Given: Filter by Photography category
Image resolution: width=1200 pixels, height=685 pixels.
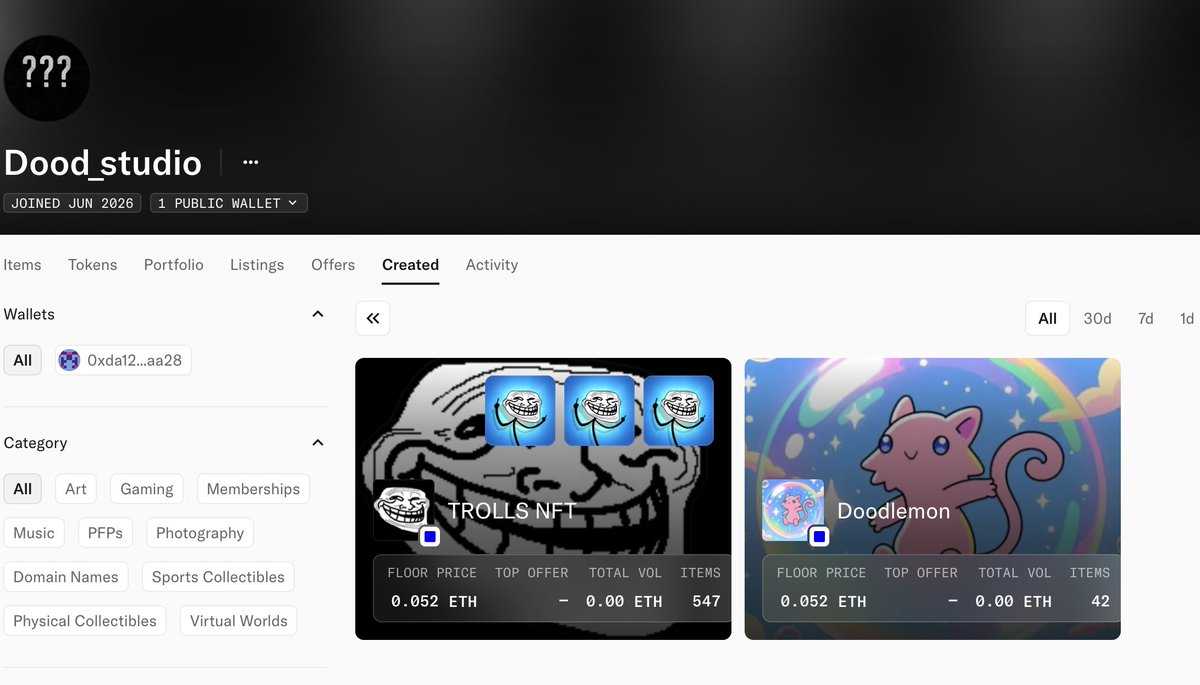Looking at the screenshot, I should click(200, 533).
